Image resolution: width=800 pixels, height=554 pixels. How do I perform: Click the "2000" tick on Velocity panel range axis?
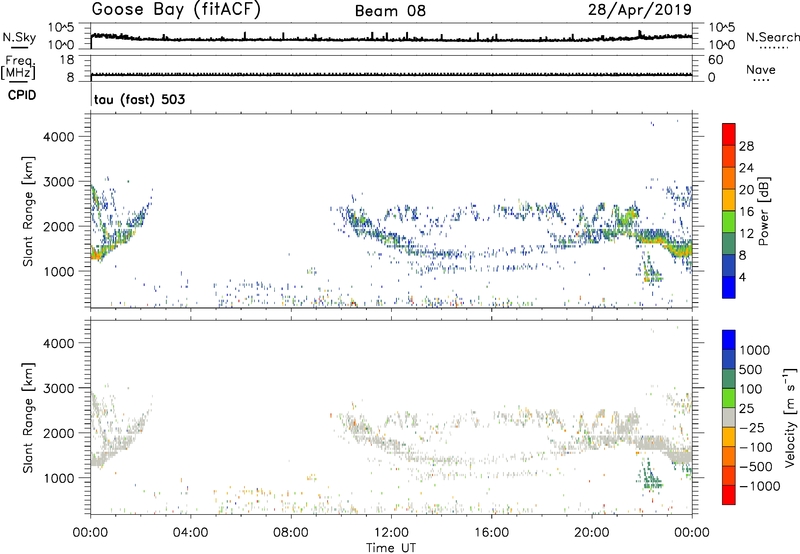coord(58,433)
